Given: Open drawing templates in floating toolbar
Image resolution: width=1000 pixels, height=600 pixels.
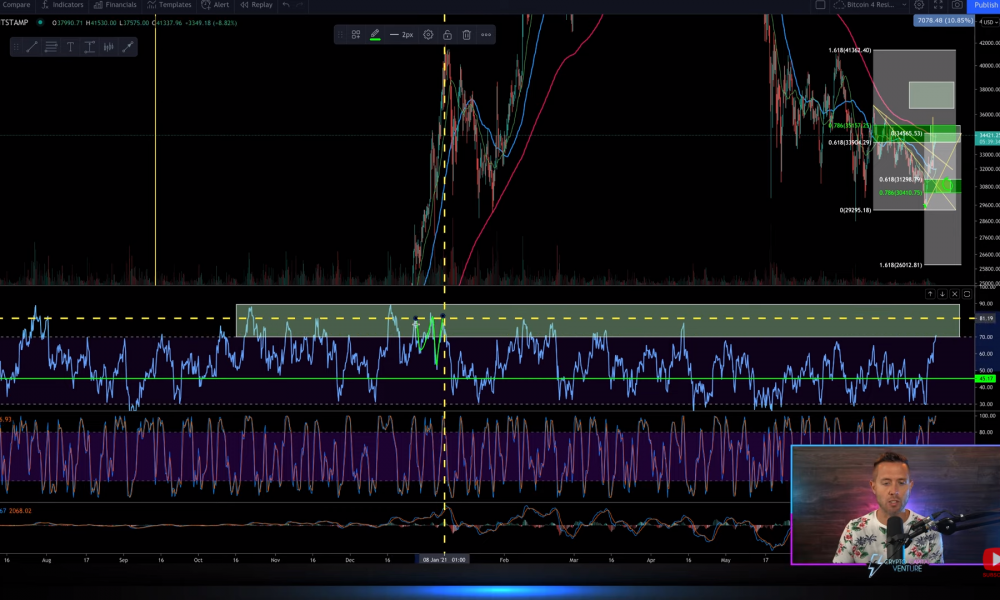Looking at the screenshot, I should 356,34.
